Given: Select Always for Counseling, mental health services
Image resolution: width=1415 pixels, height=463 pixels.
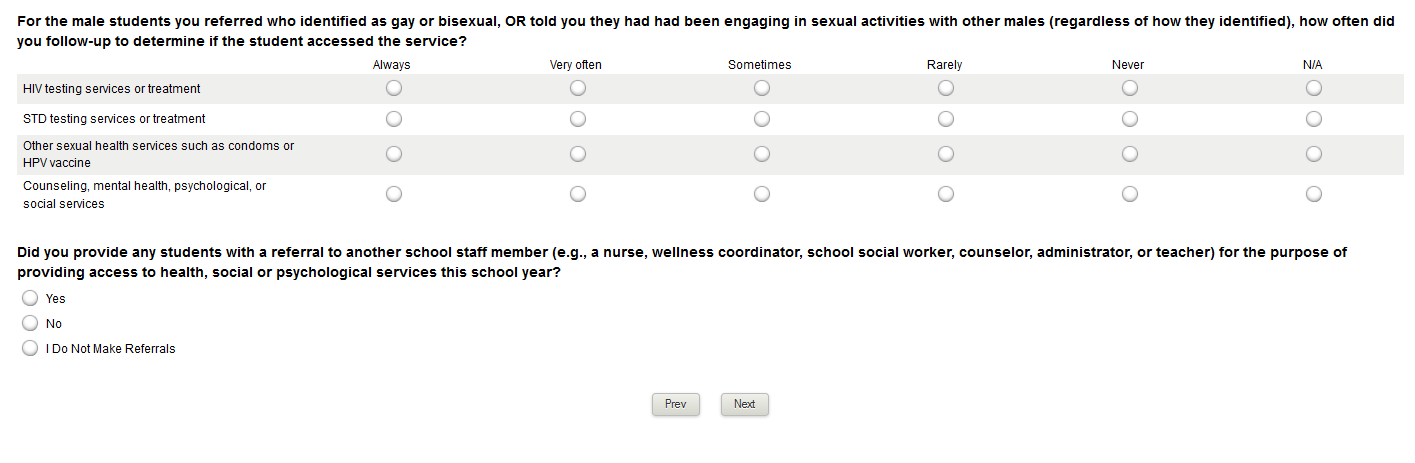Looking at the screenshot, I should pyautogui.click(x=393, y=194).
